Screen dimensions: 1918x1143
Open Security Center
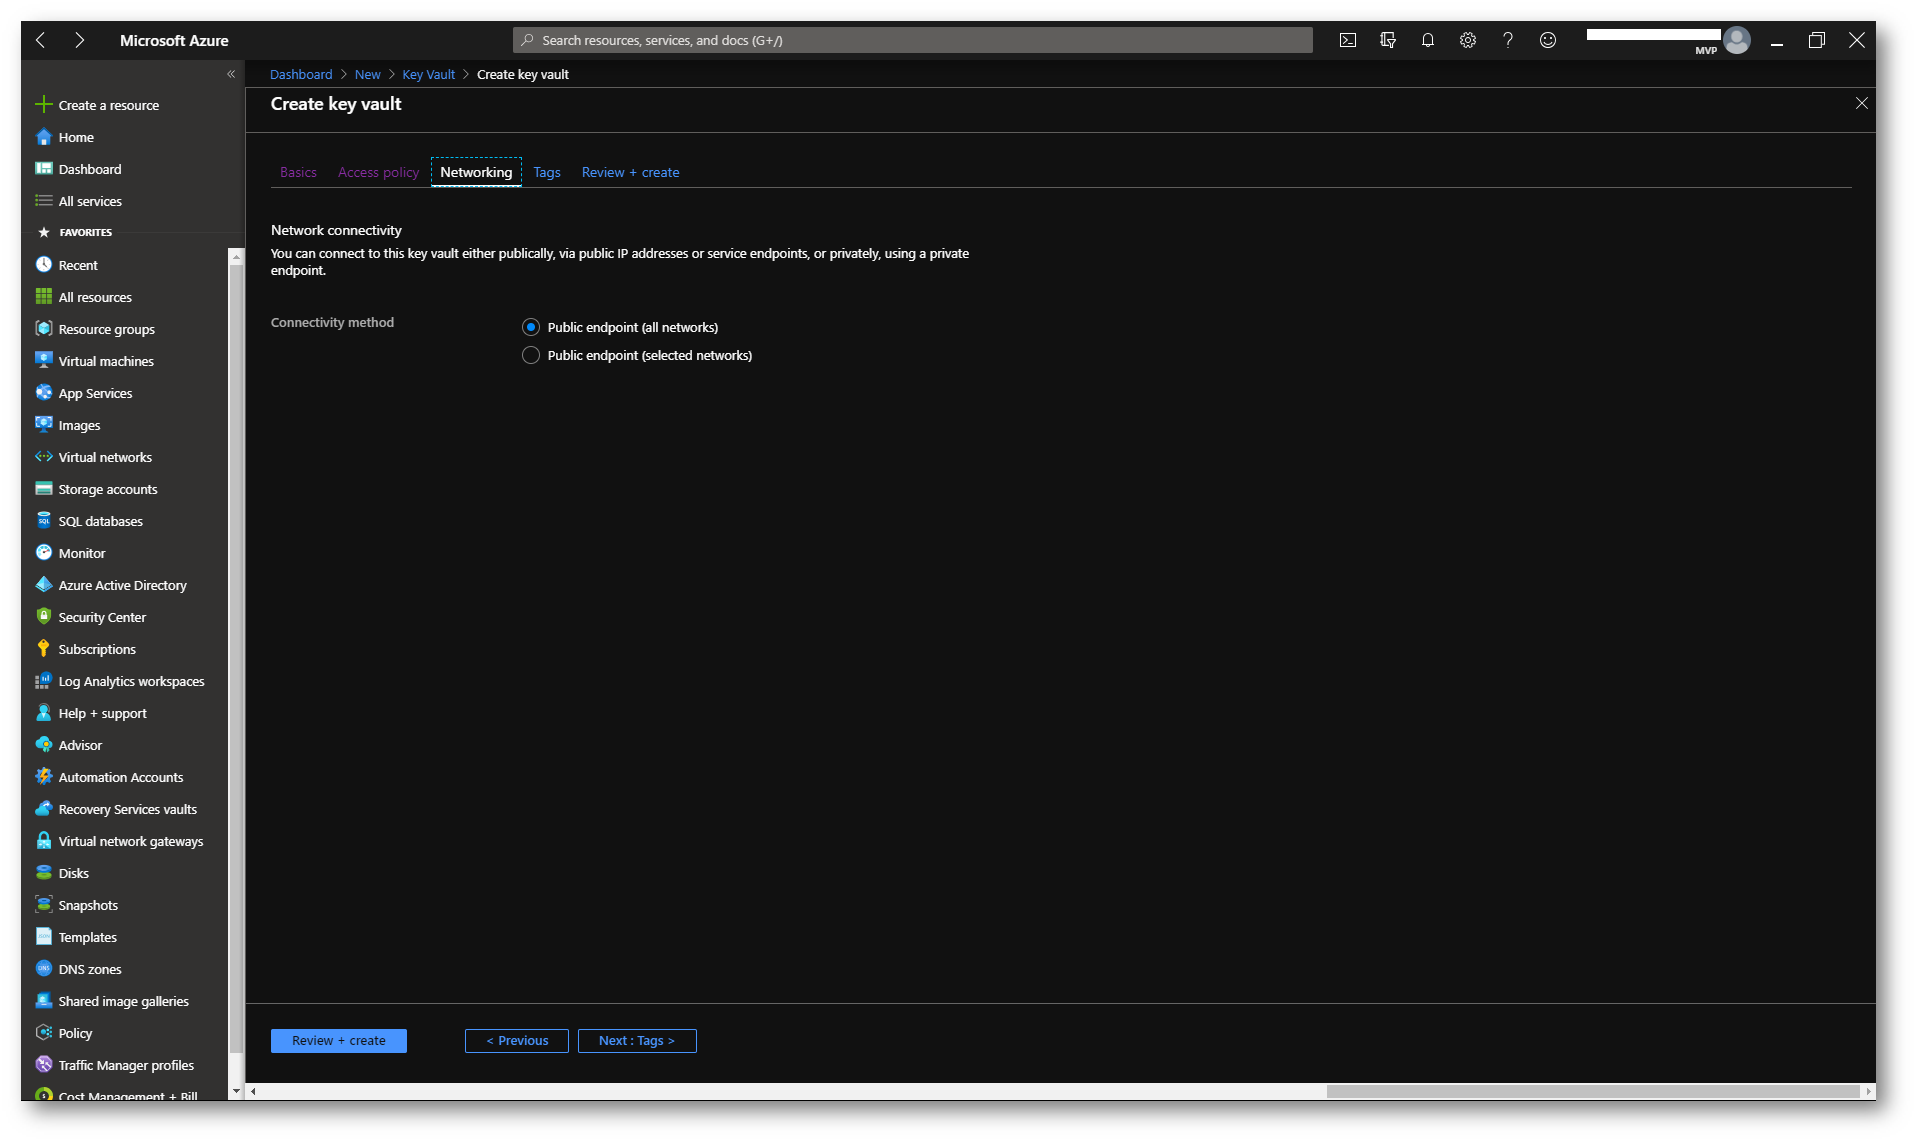coord(101,617)
